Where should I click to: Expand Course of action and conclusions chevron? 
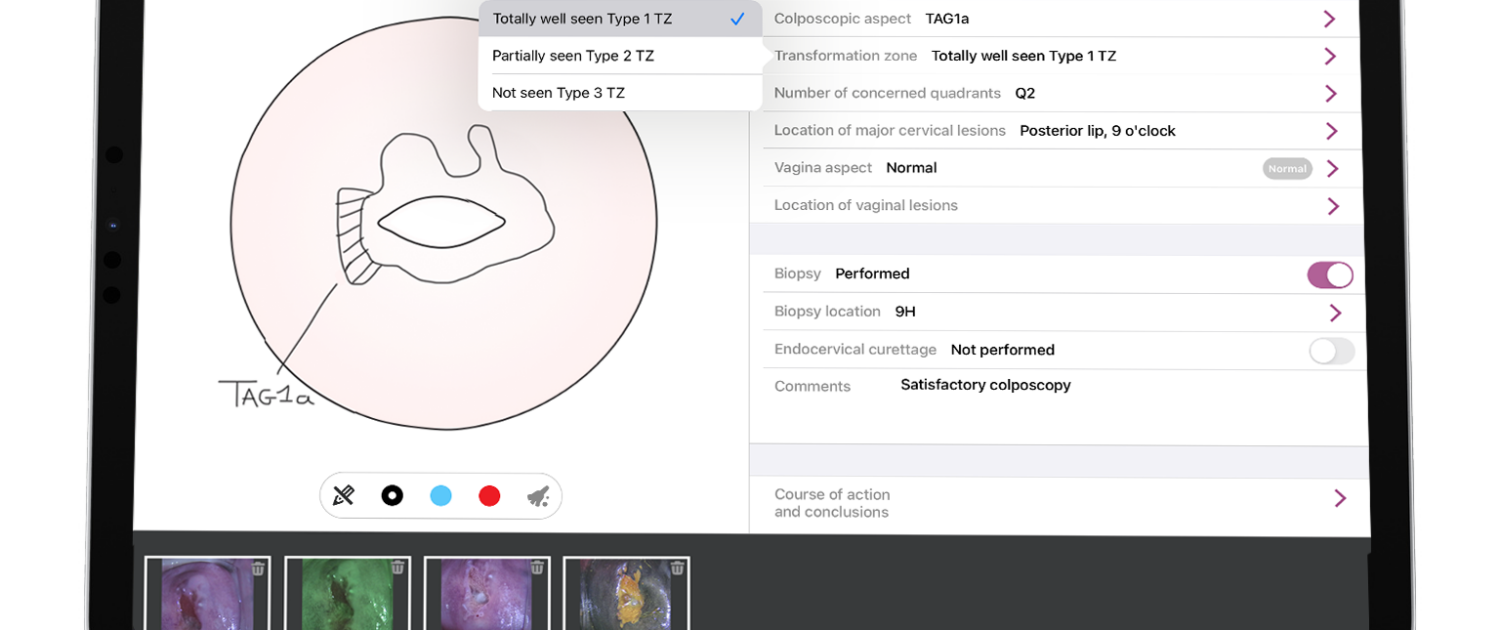click(1340, 498)
